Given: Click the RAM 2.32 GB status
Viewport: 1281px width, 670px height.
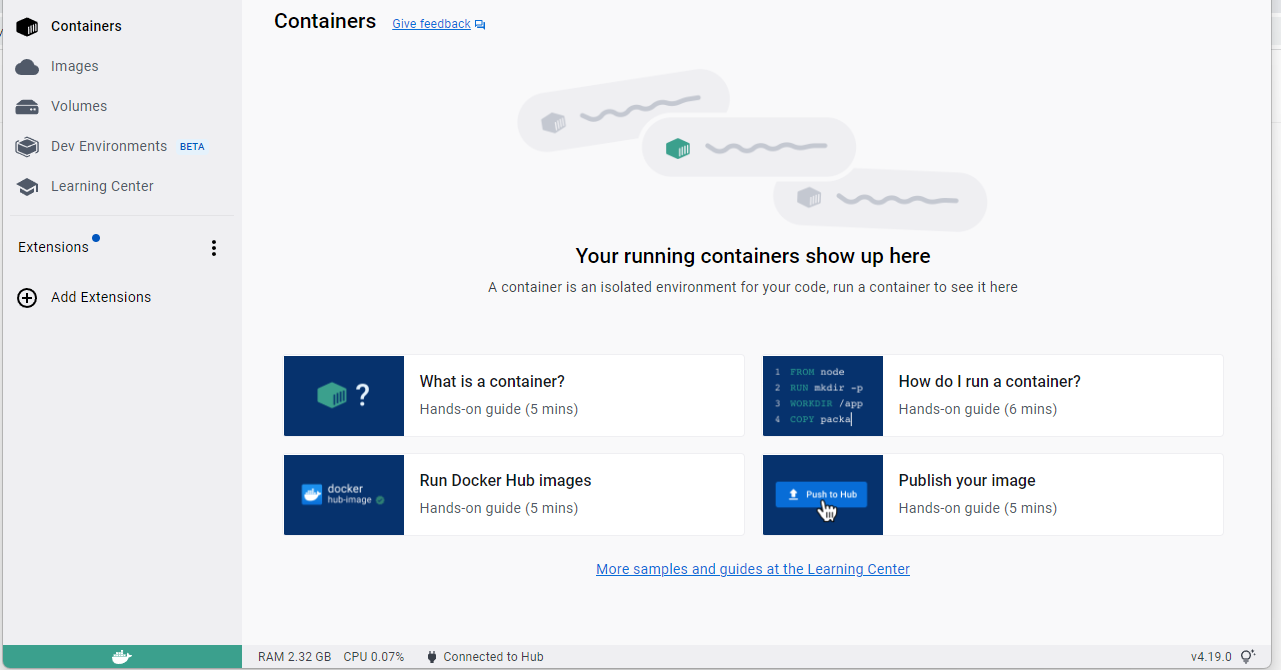Looking at the screenshot, I should click(x=294, y=657).
